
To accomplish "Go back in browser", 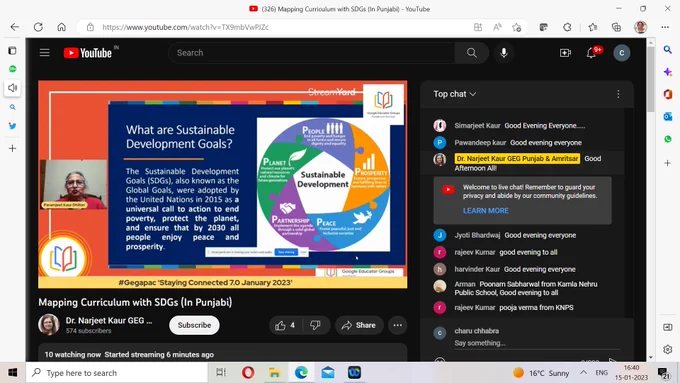I will 15,27.
